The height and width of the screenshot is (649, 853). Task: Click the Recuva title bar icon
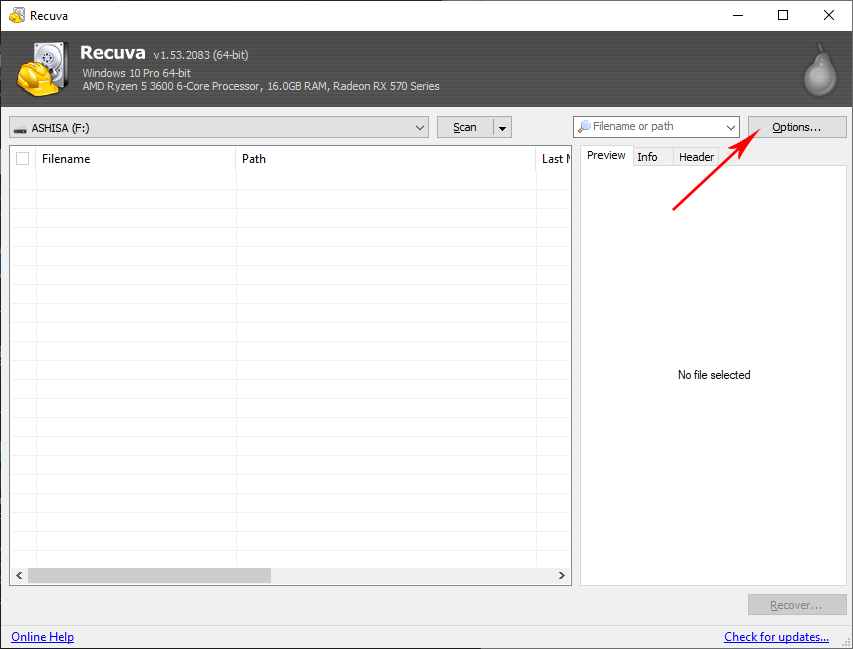(17, 15)
